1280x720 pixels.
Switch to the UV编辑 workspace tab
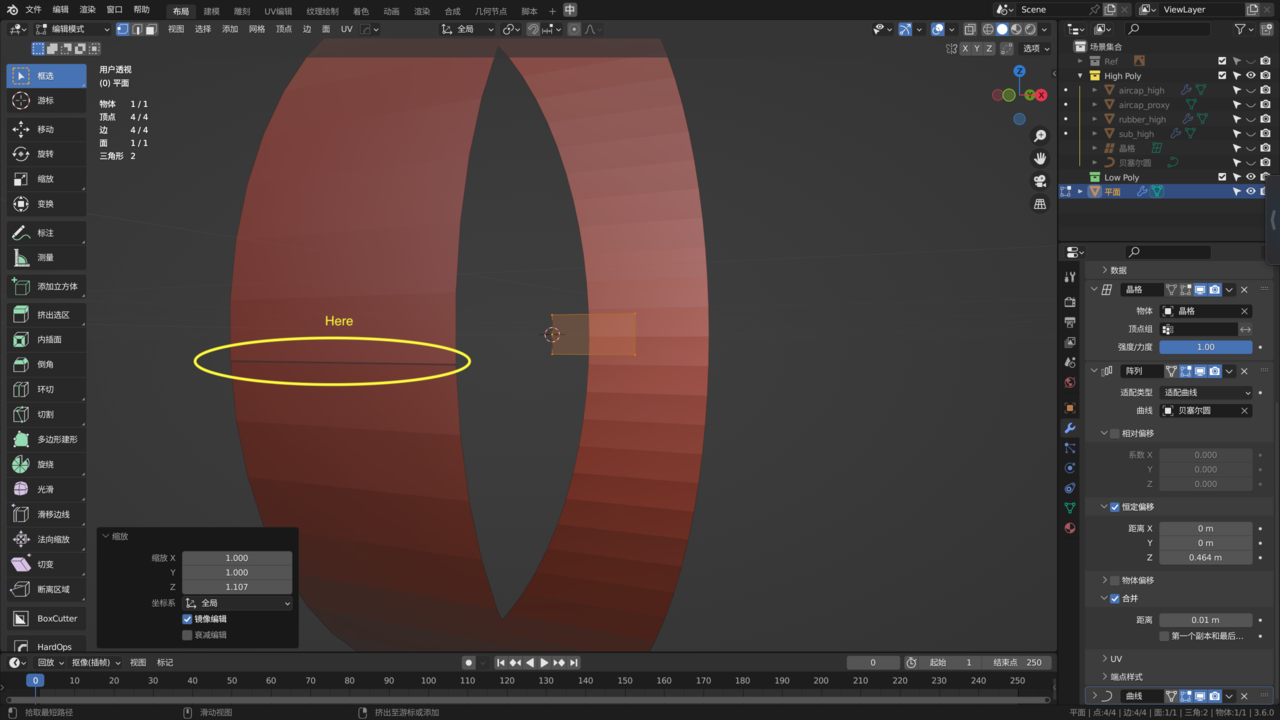(x=278, y=11)
